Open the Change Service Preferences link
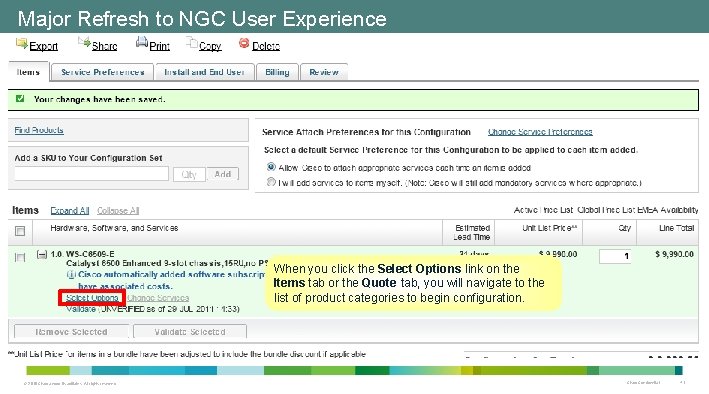Viewport: 709px width, 394px height. tap(540, 132)
